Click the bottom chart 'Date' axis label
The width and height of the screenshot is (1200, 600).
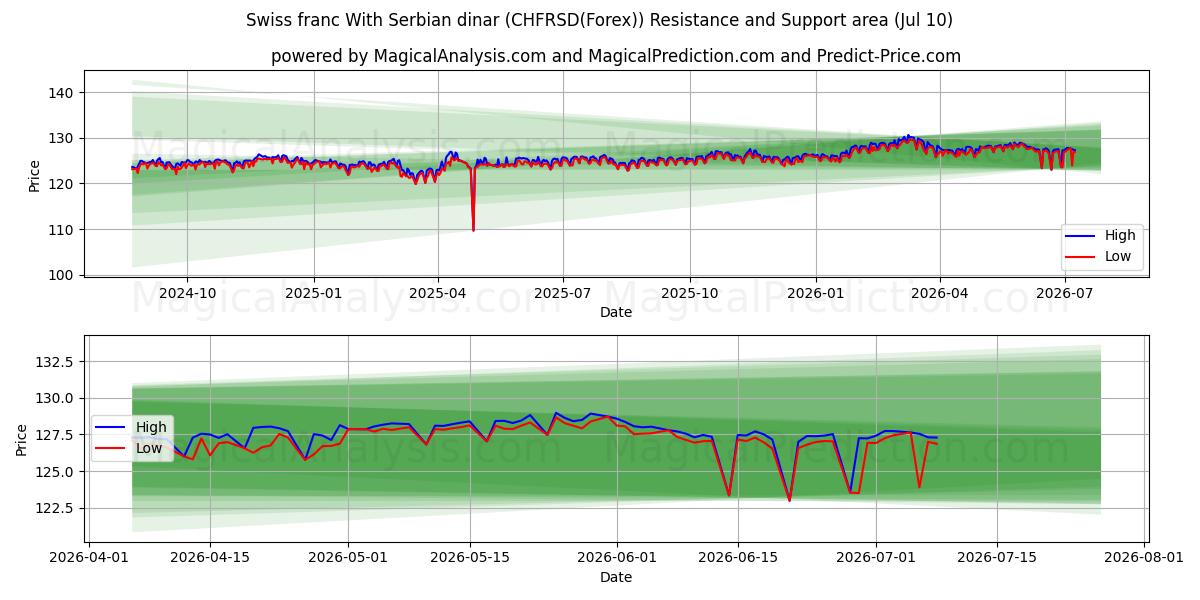615,577
